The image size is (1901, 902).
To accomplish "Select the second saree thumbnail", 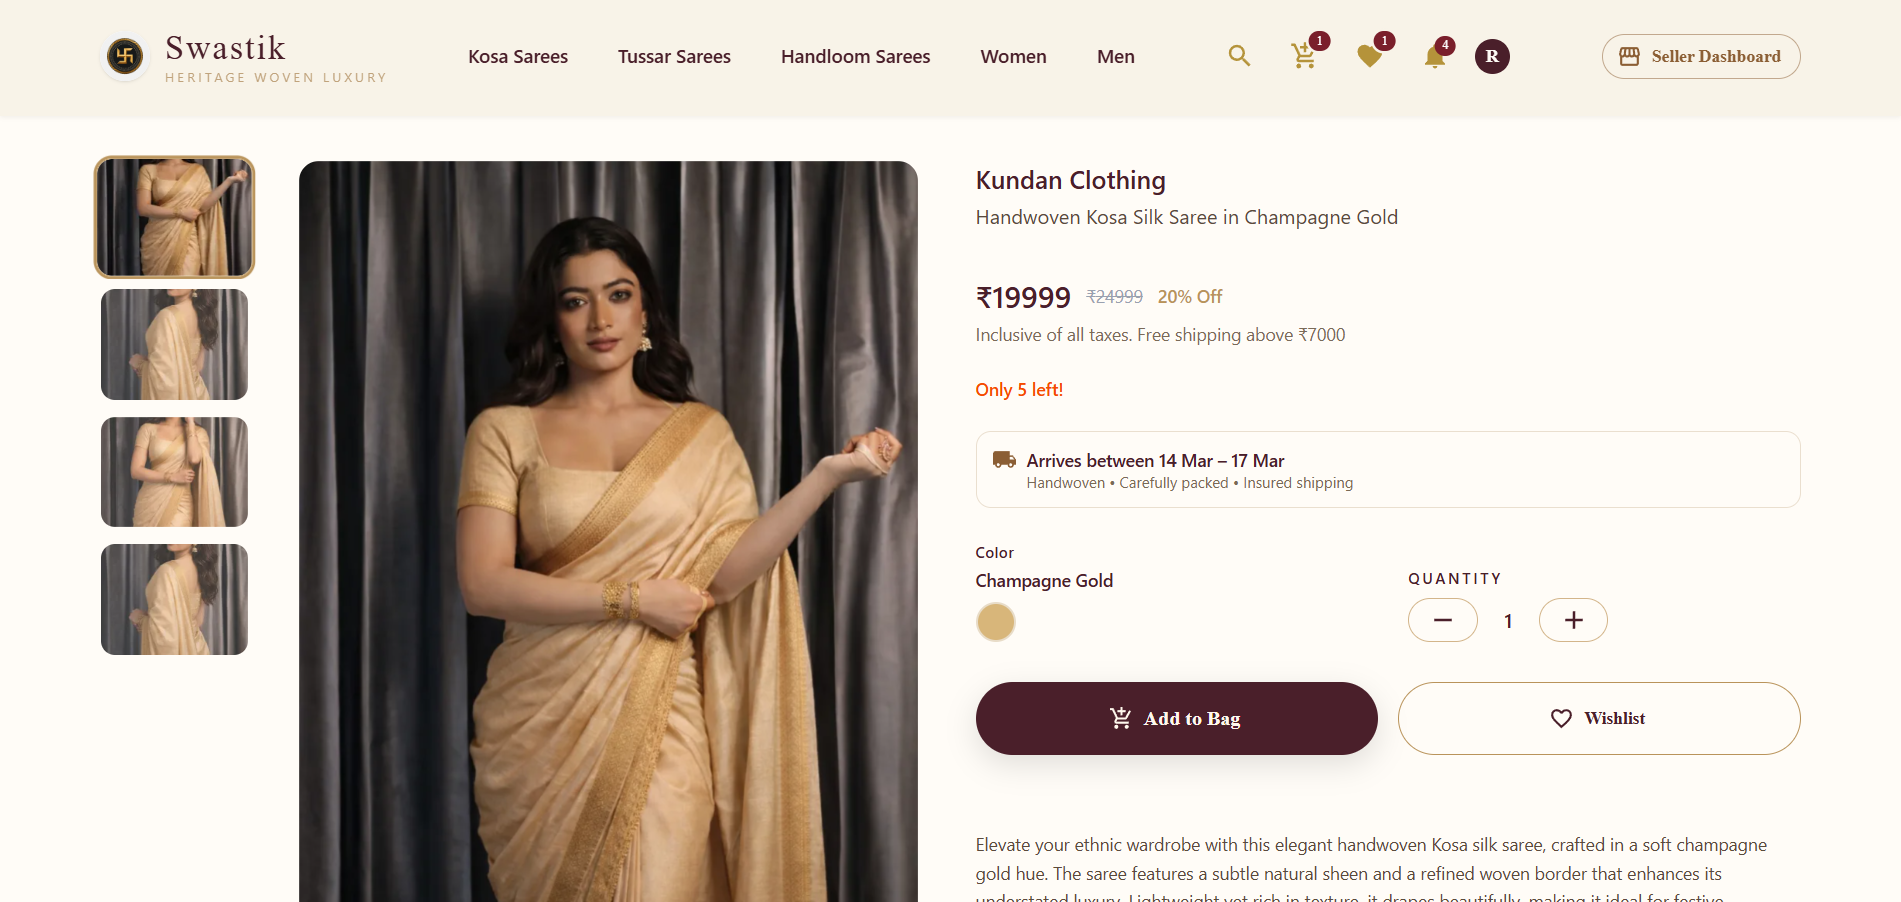I will click(x=173, y=344).
